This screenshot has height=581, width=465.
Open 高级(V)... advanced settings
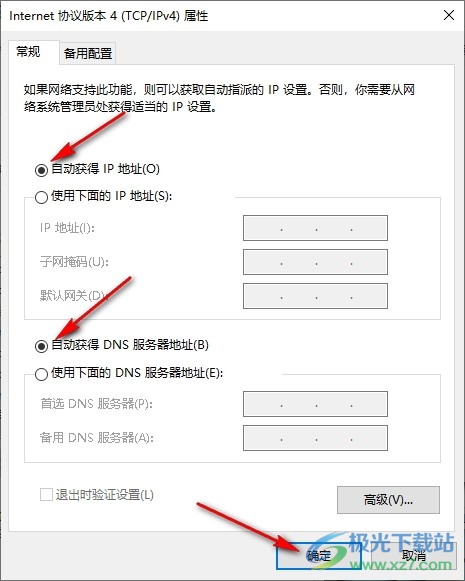point(388,499)
